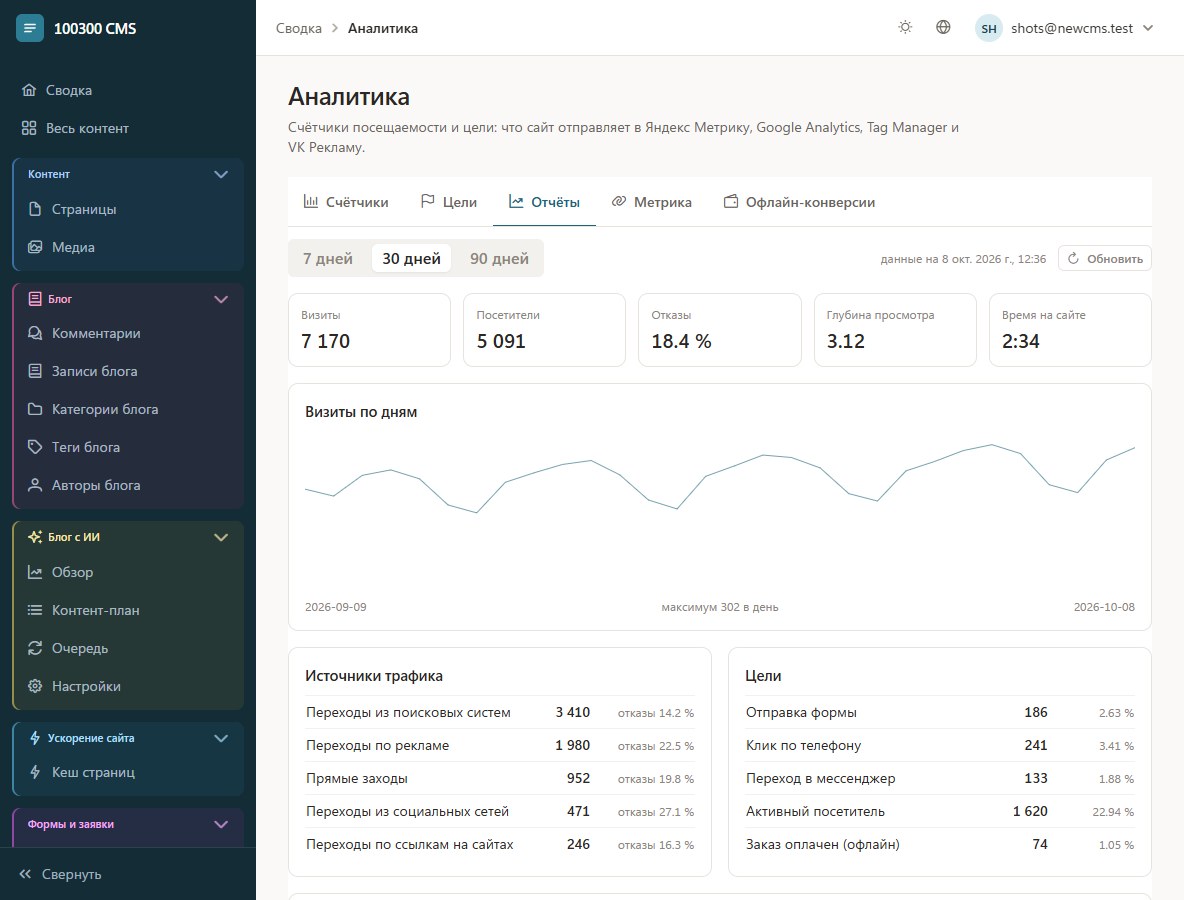Click the page icon beside Страницы
Viewport: 1184px width, 900px height.
pyautogui.click(x=35, y=208)
